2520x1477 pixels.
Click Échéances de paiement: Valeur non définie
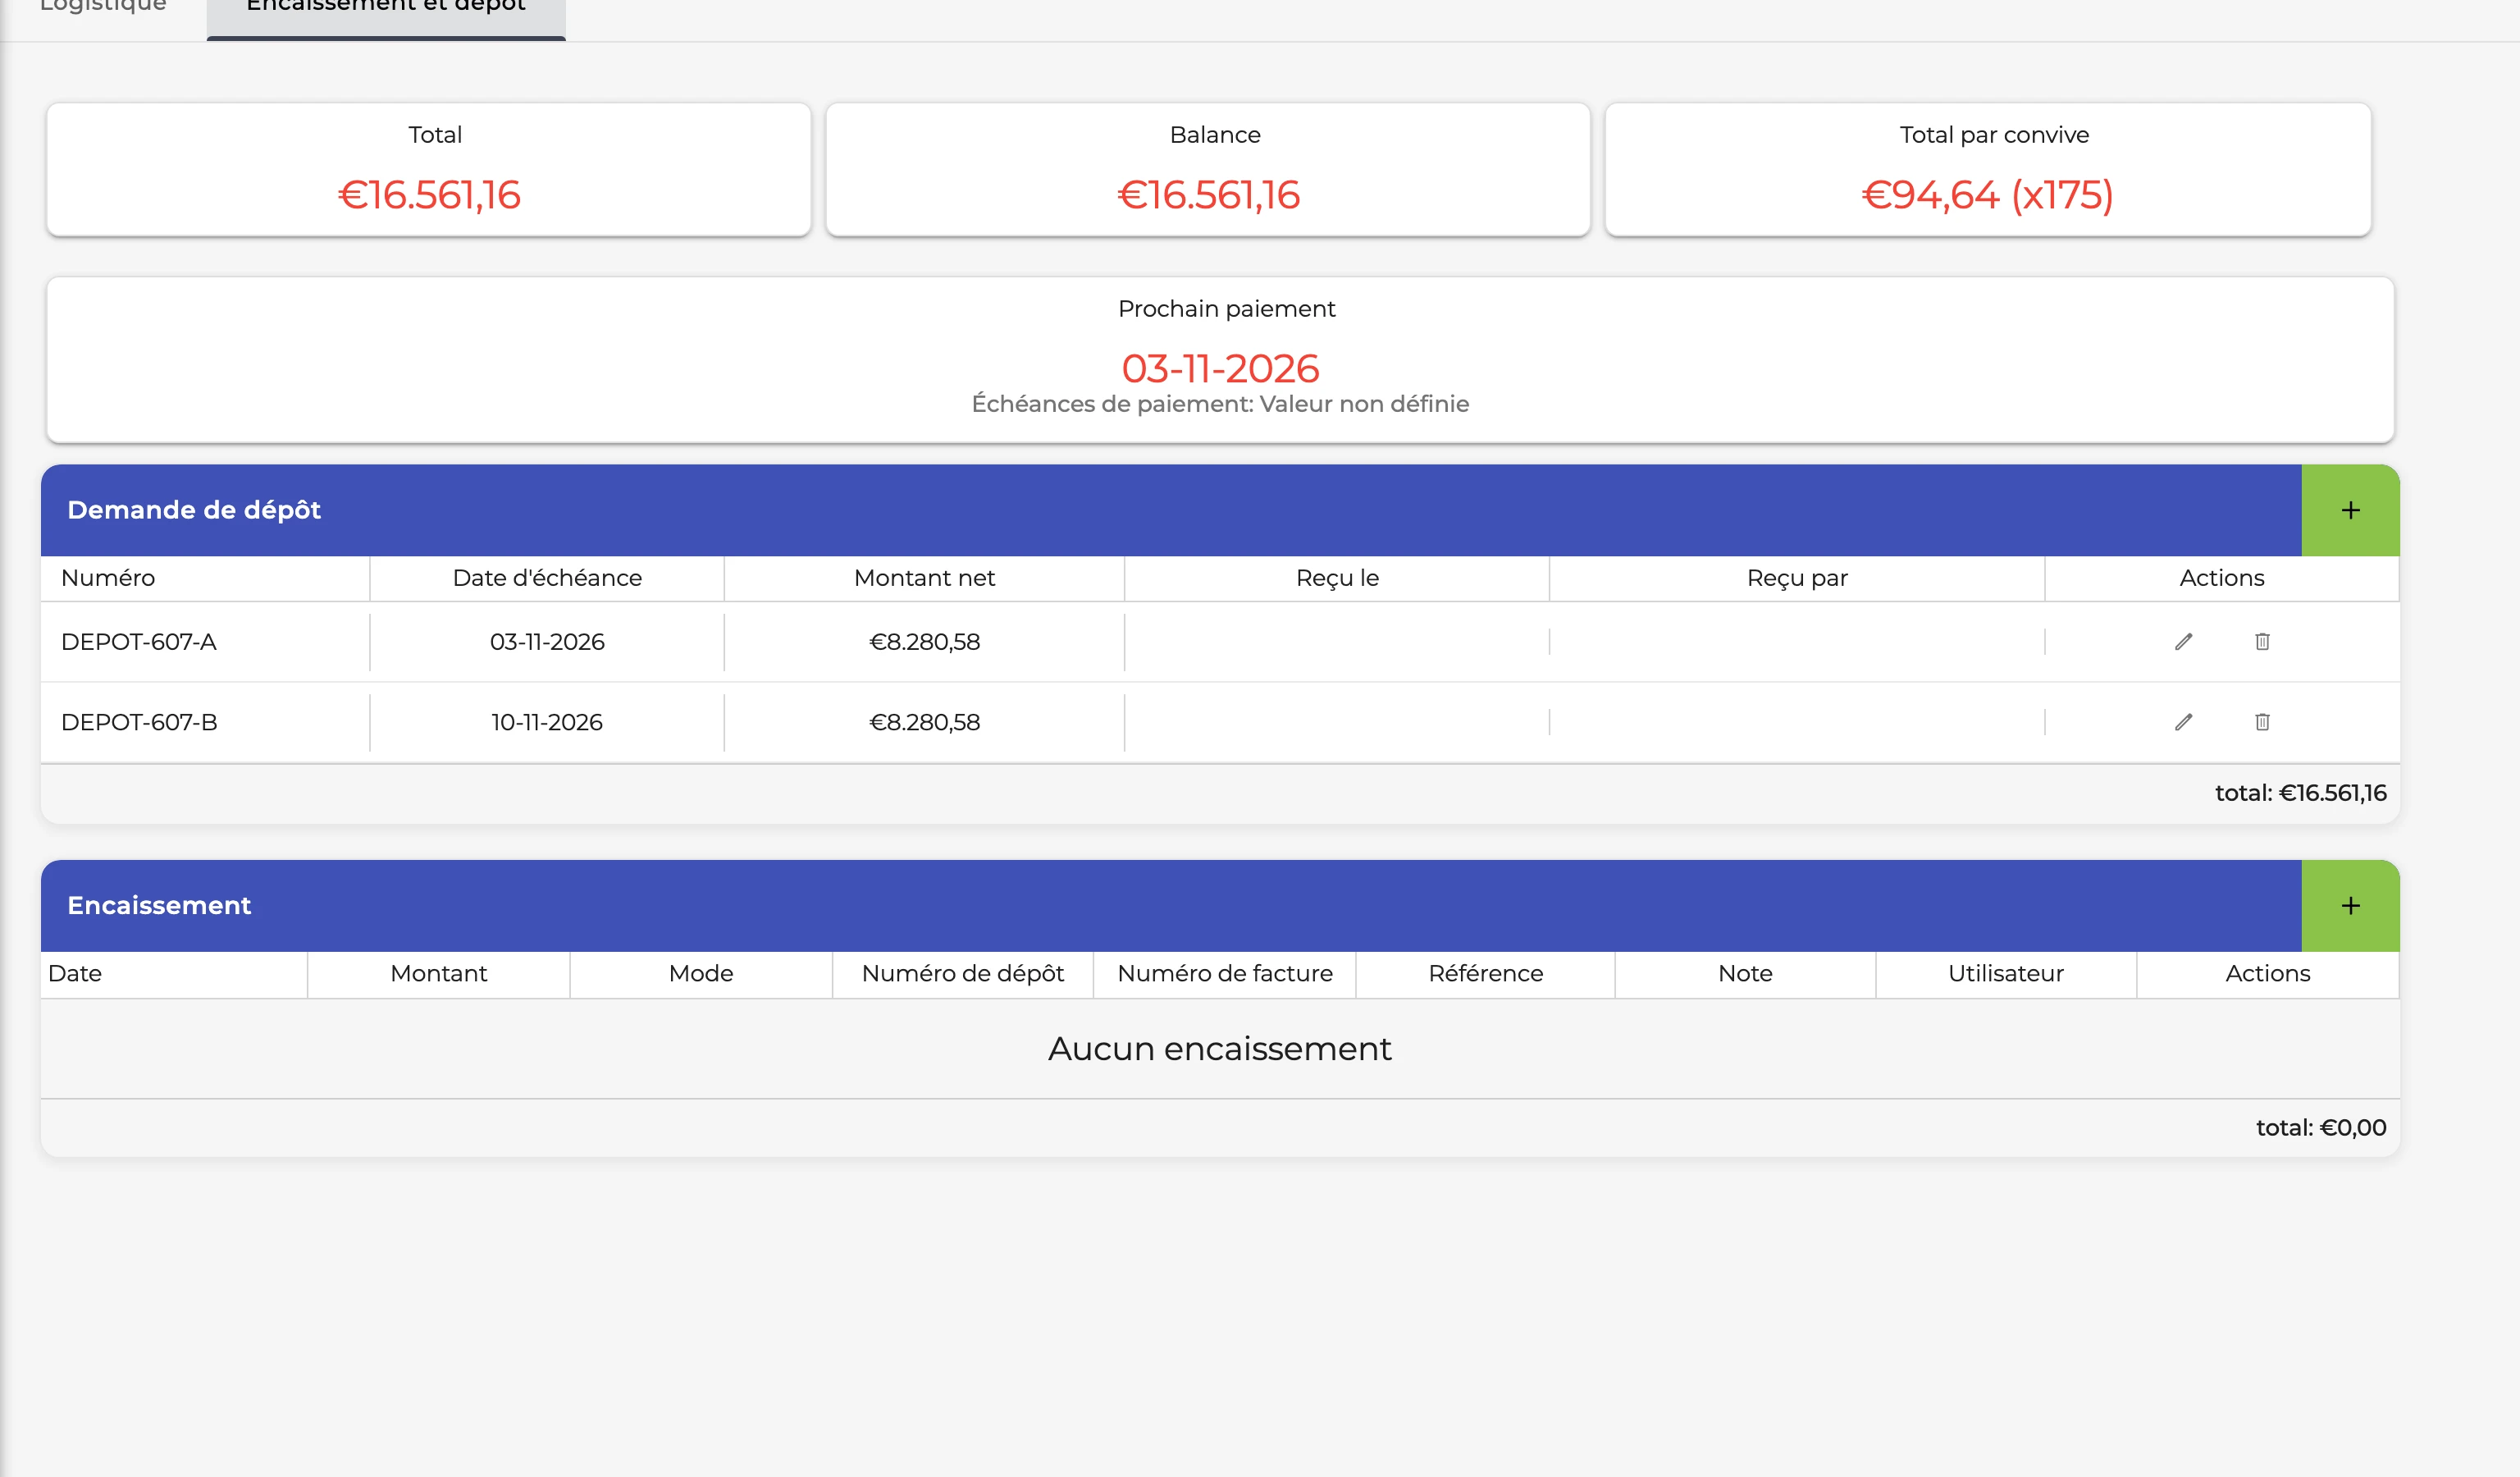pyautogui.click(x=1220, y=404)
